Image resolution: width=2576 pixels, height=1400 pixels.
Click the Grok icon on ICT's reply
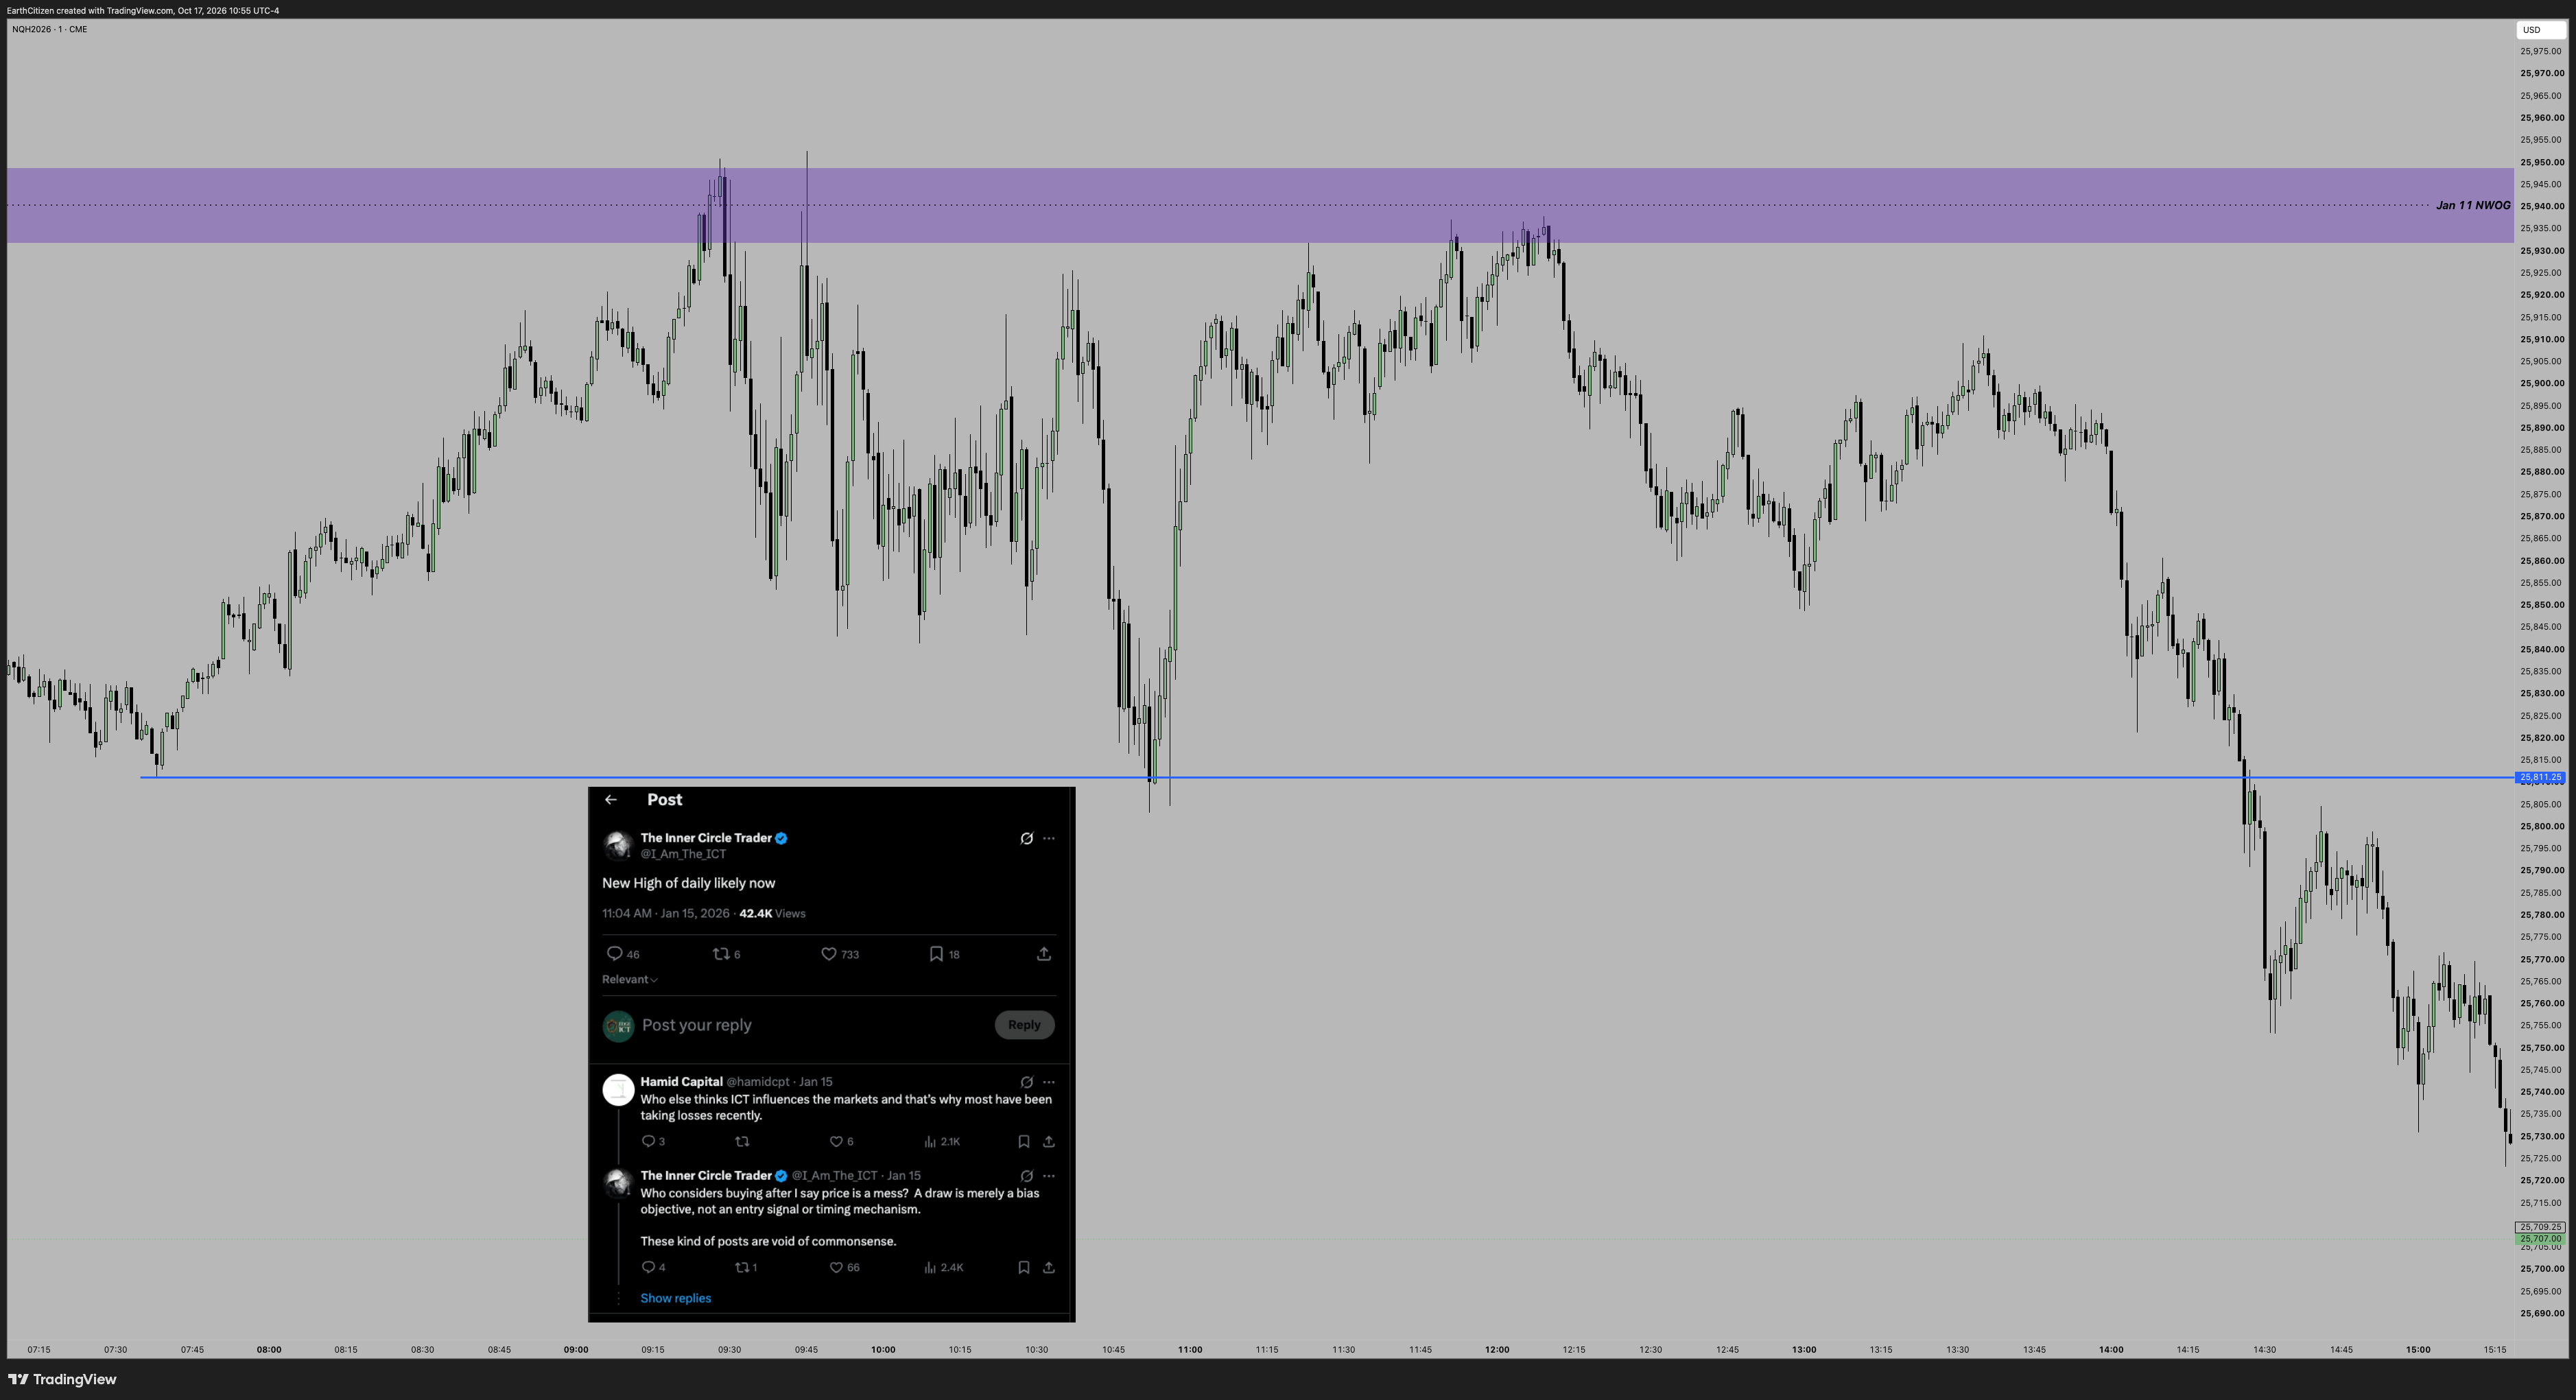(1026, 1176)
